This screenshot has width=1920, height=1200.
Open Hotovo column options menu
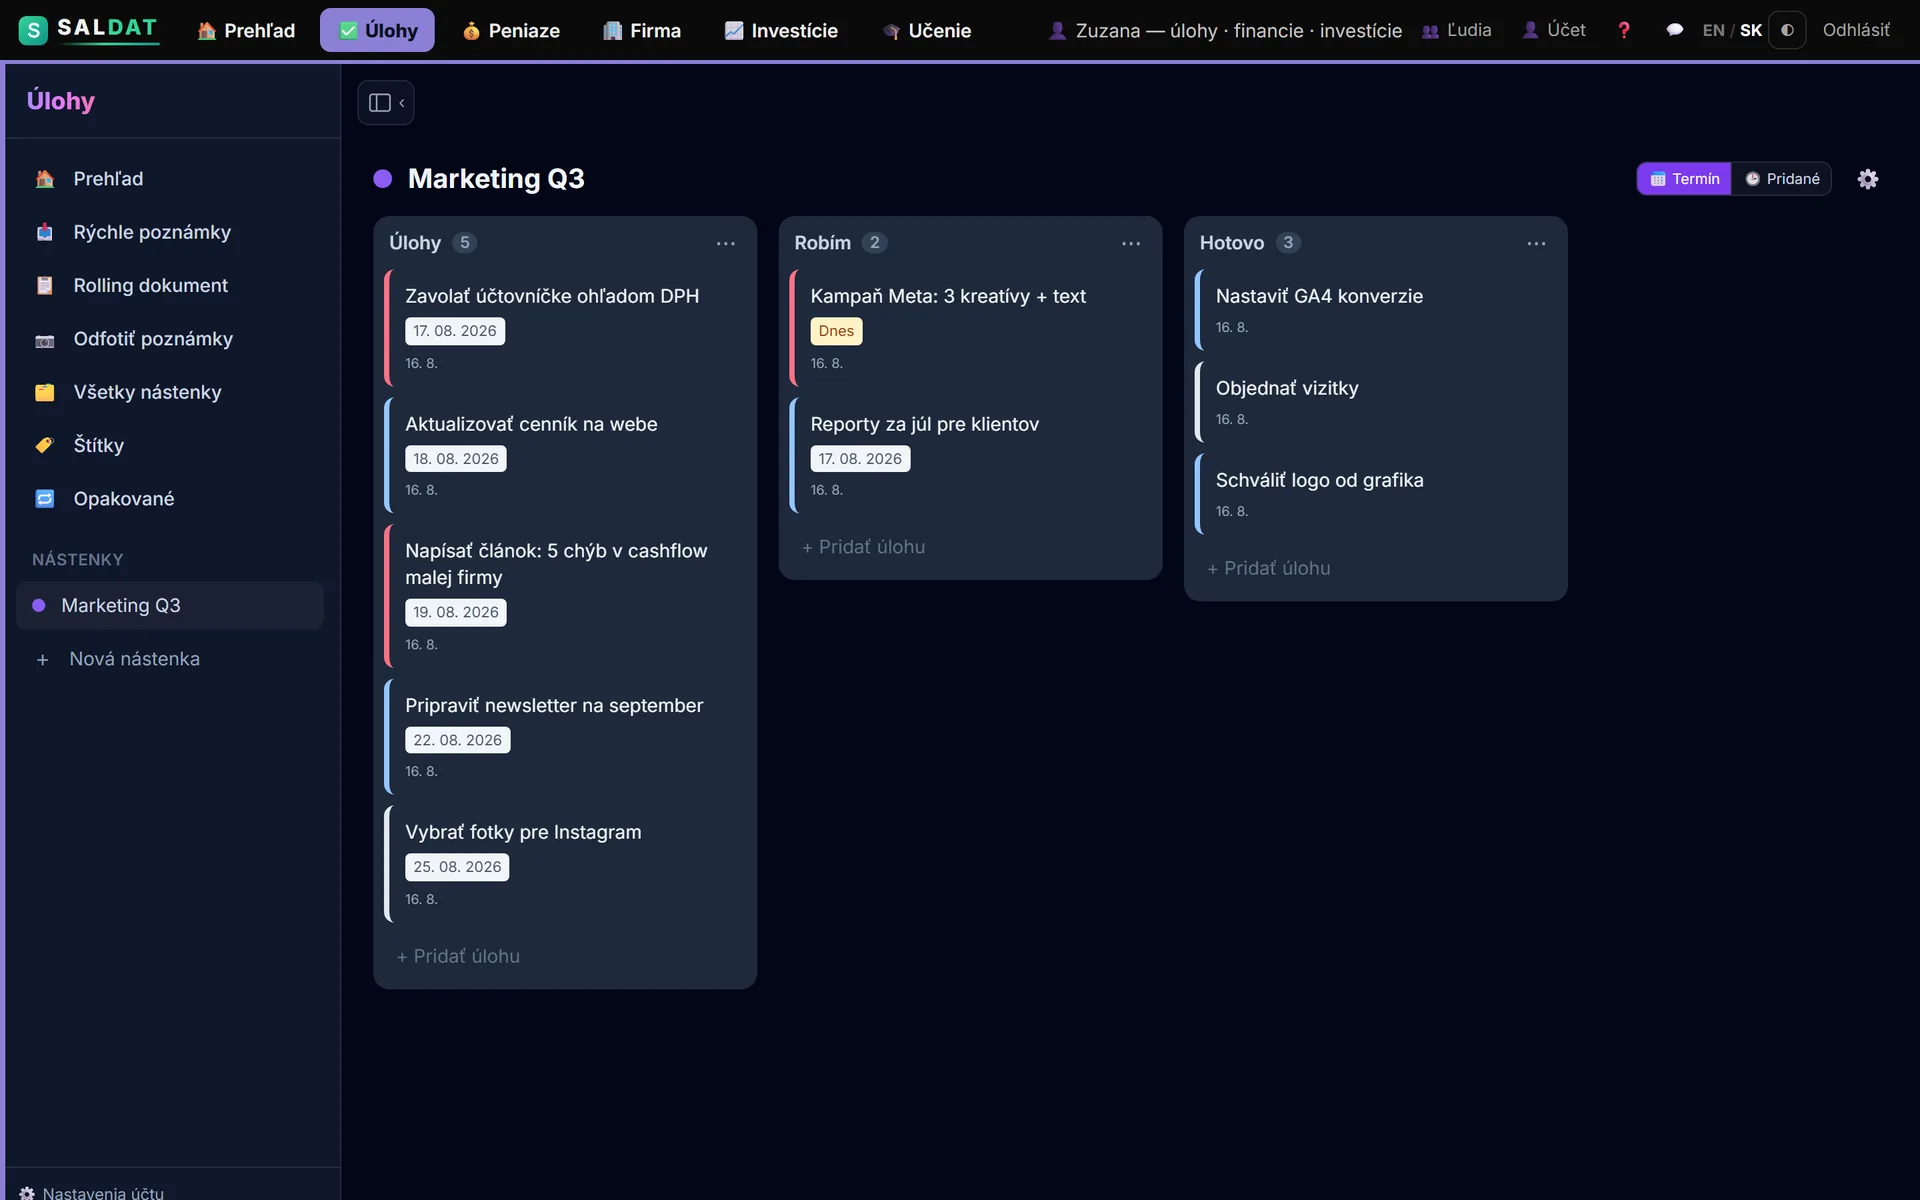pyautogui.click(x=1536, y=243)
